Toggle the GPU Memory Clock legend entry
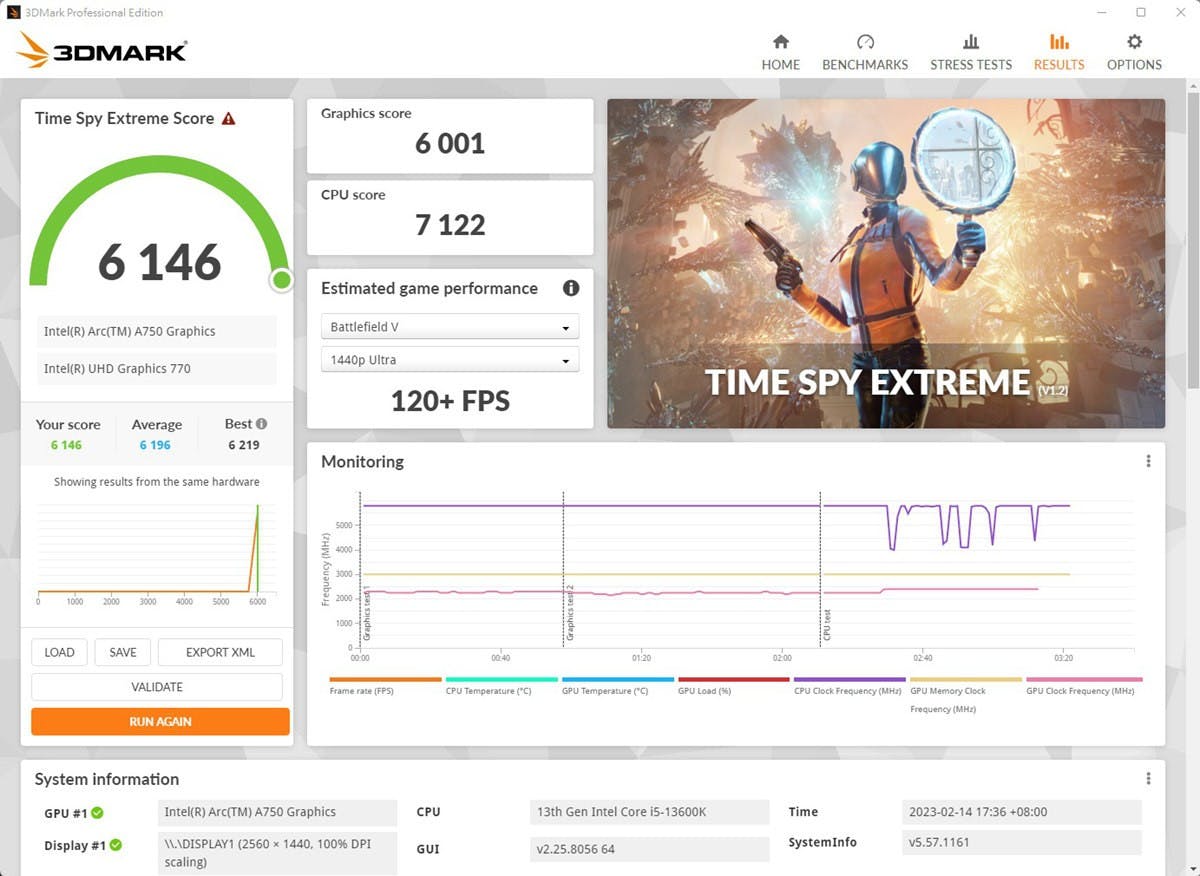The height and width of the screenshot is (876, 1200). [x=966, y=695]
